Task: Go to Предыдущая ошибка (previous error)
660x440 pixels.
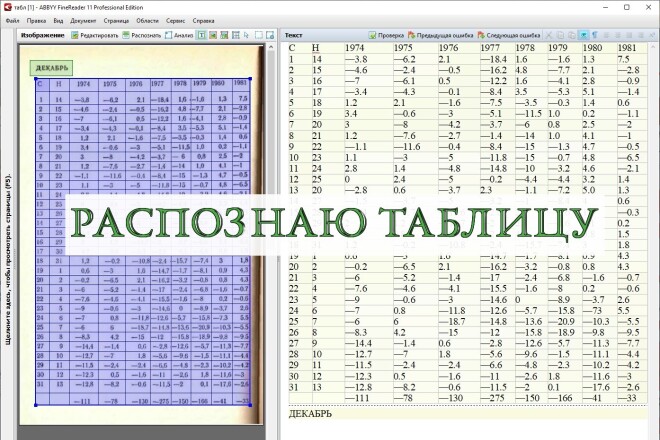Action: pos(440,35)
